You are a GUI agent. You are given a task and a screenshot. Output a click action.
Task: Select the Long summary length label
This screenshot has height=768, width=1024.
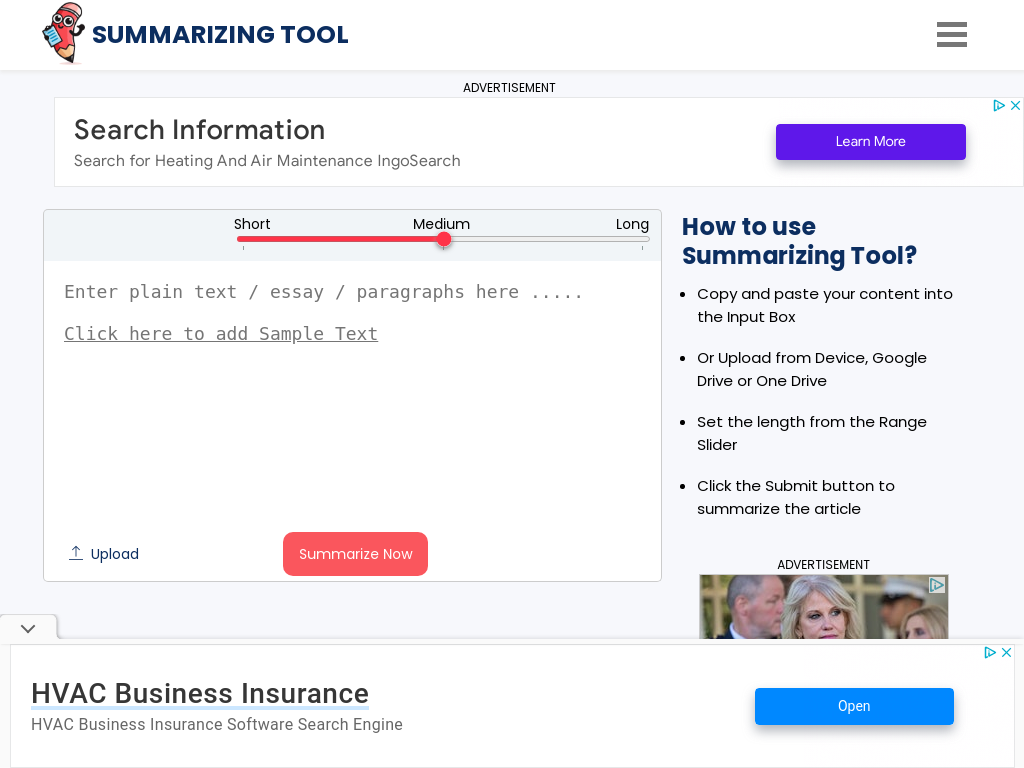(x=632, y=224)
